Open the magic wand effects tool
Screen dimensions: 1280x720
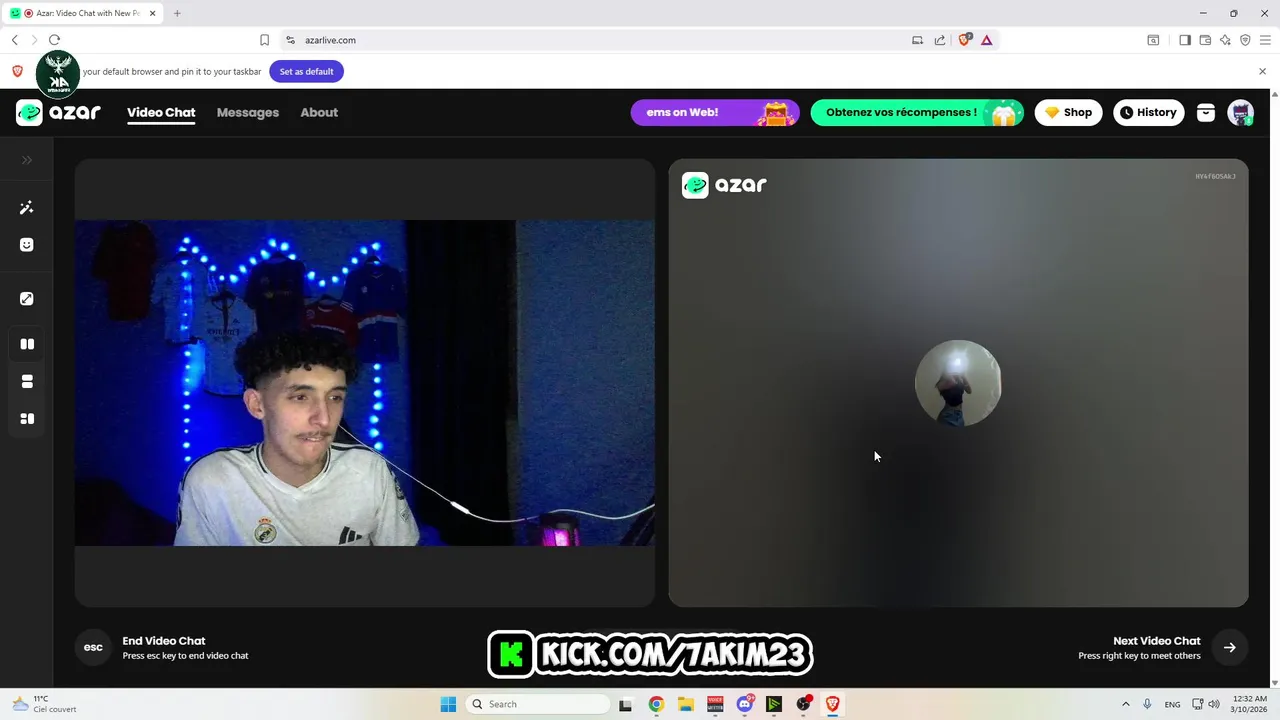click(x=27, y=208)
